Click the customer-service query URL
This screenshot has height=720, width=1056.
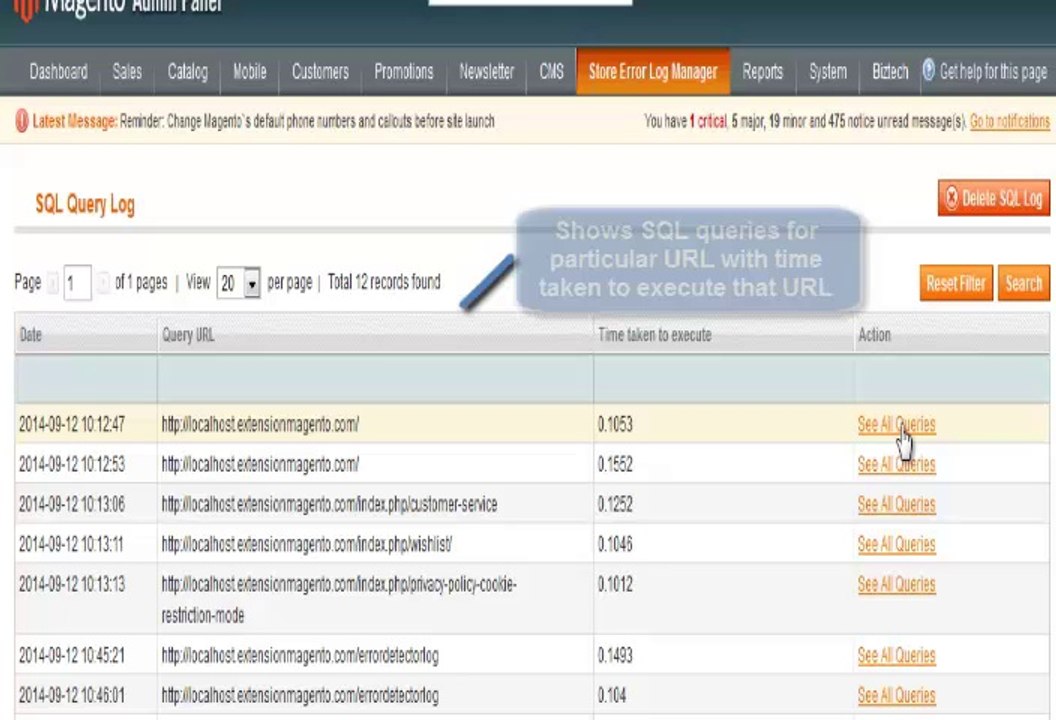[x=329, y=504]
